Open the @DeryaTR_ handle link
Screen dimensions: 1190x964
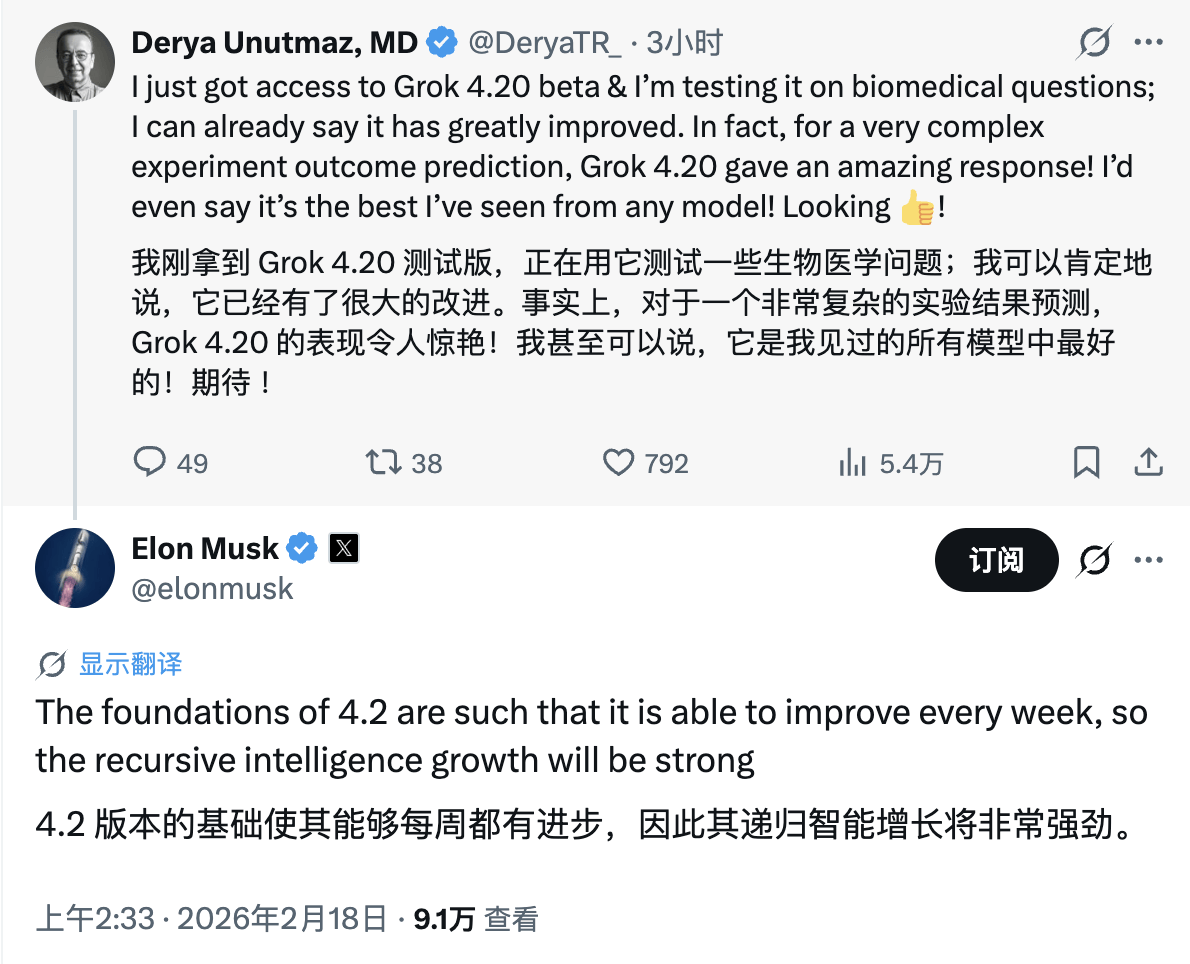tap(545, 42)
